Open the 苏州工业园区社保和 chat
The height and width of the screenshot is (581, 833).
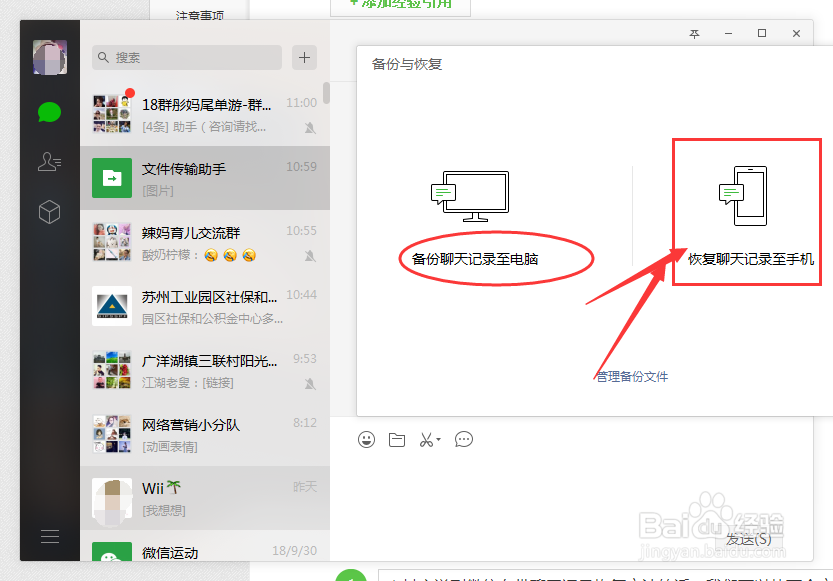(205, 306)
